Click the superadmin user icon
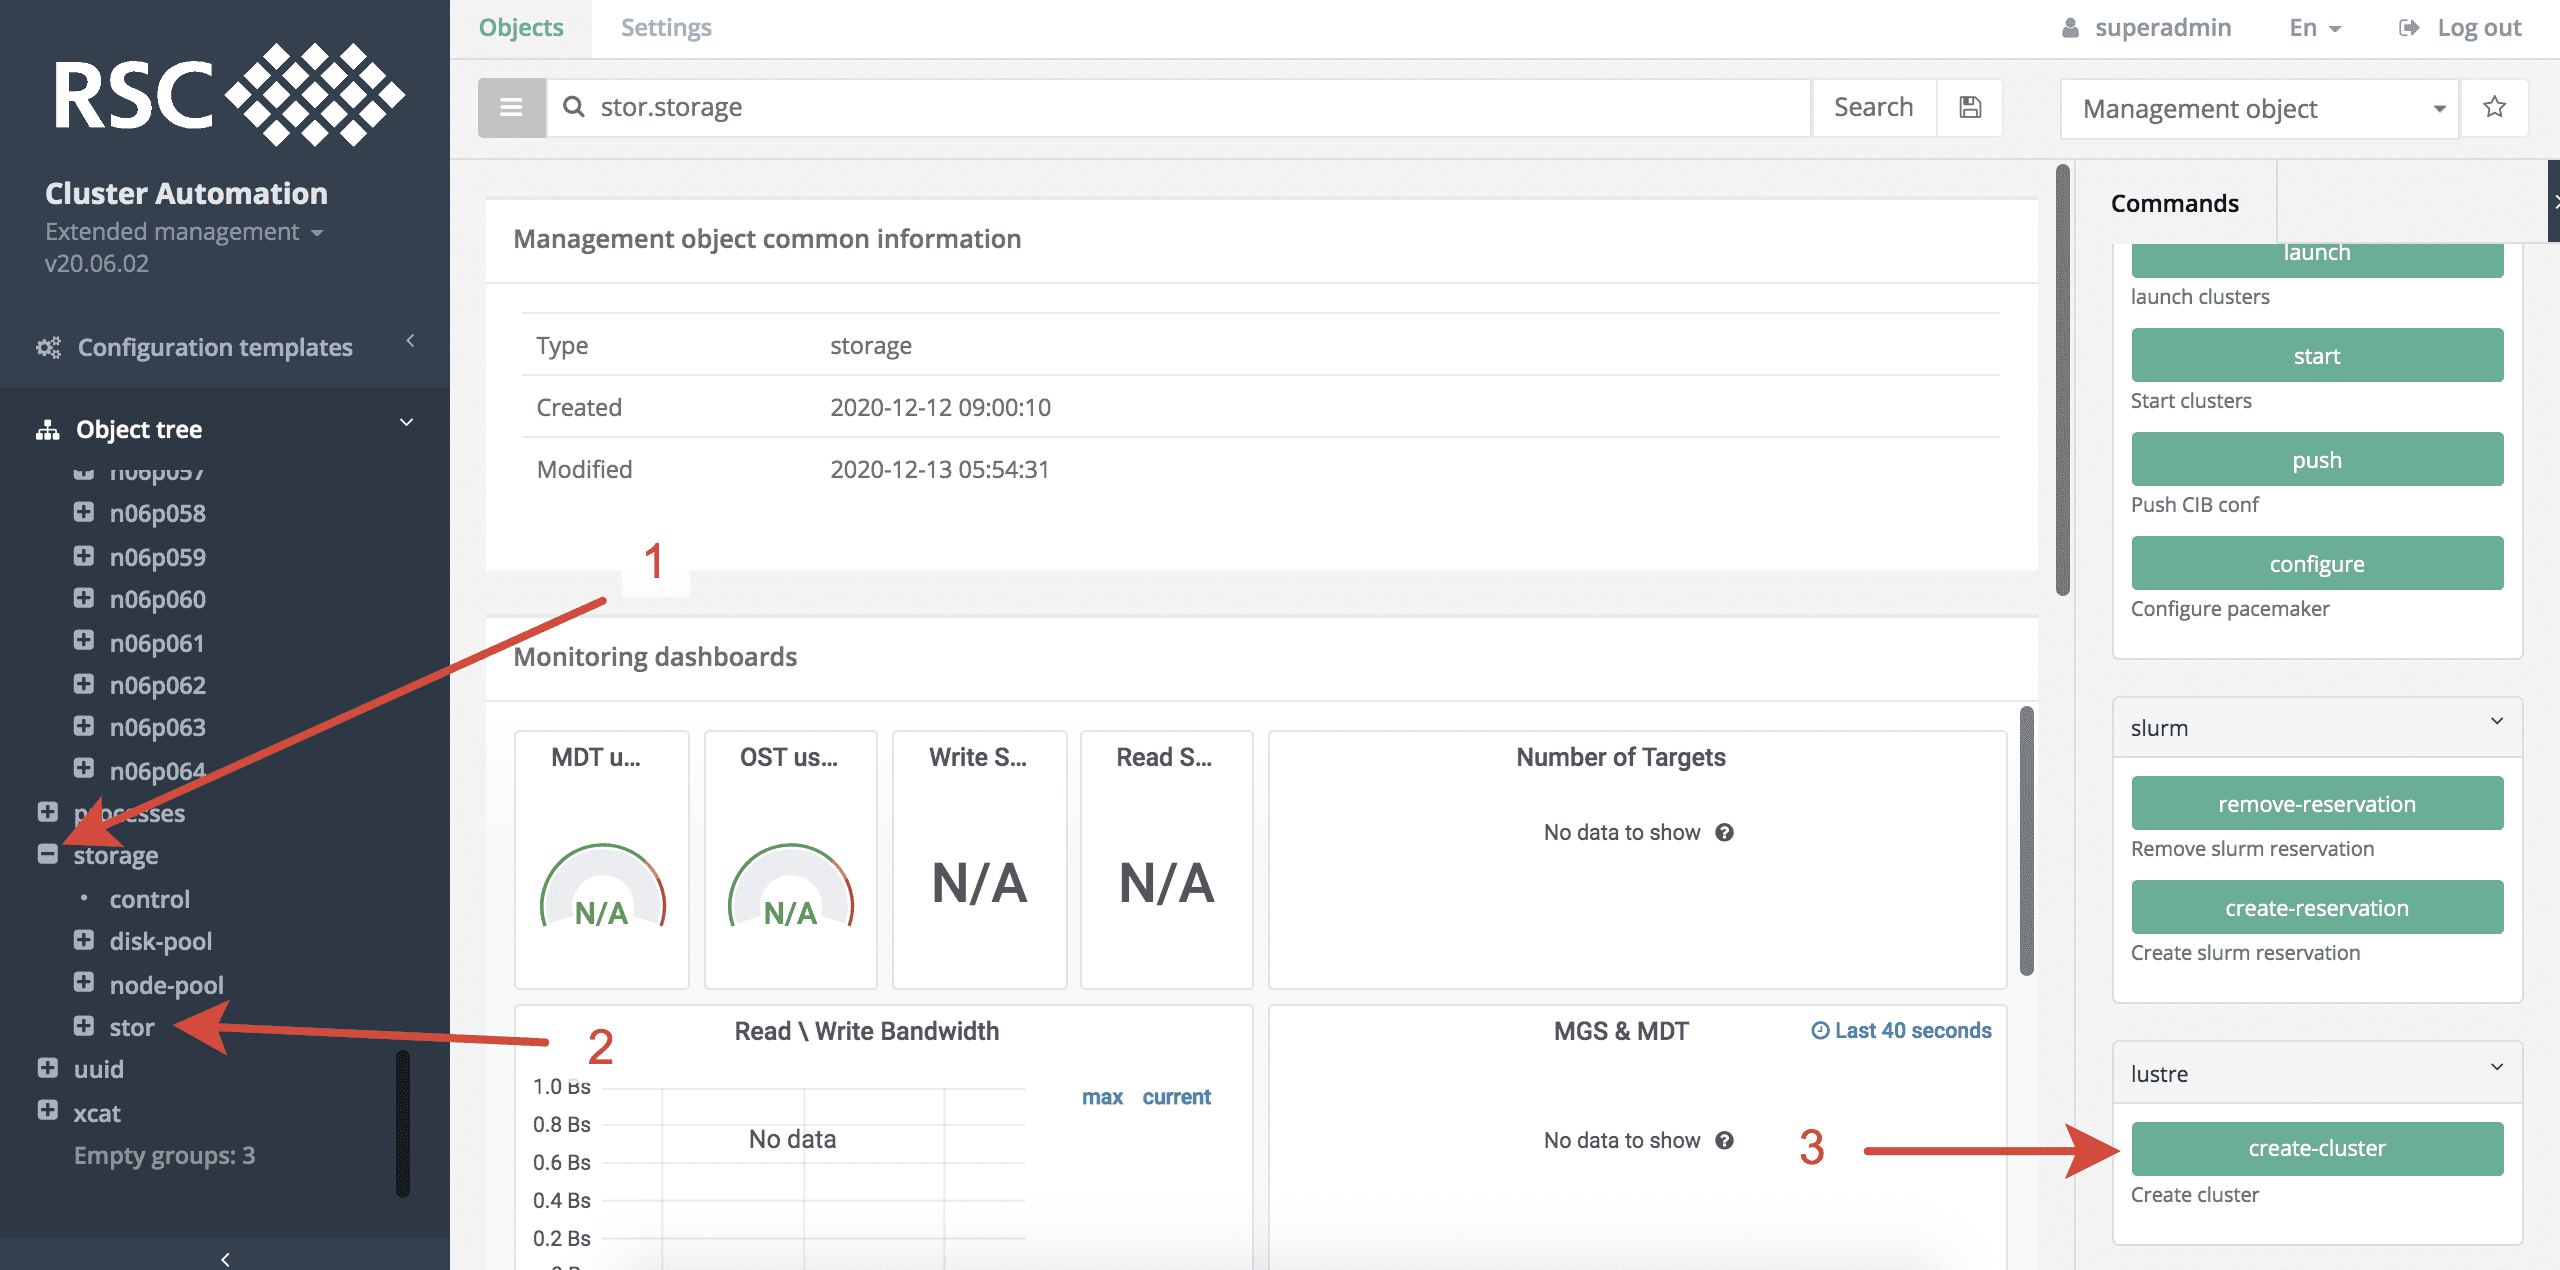Screen dimensions: 2560x1270 pos(2072,27)
